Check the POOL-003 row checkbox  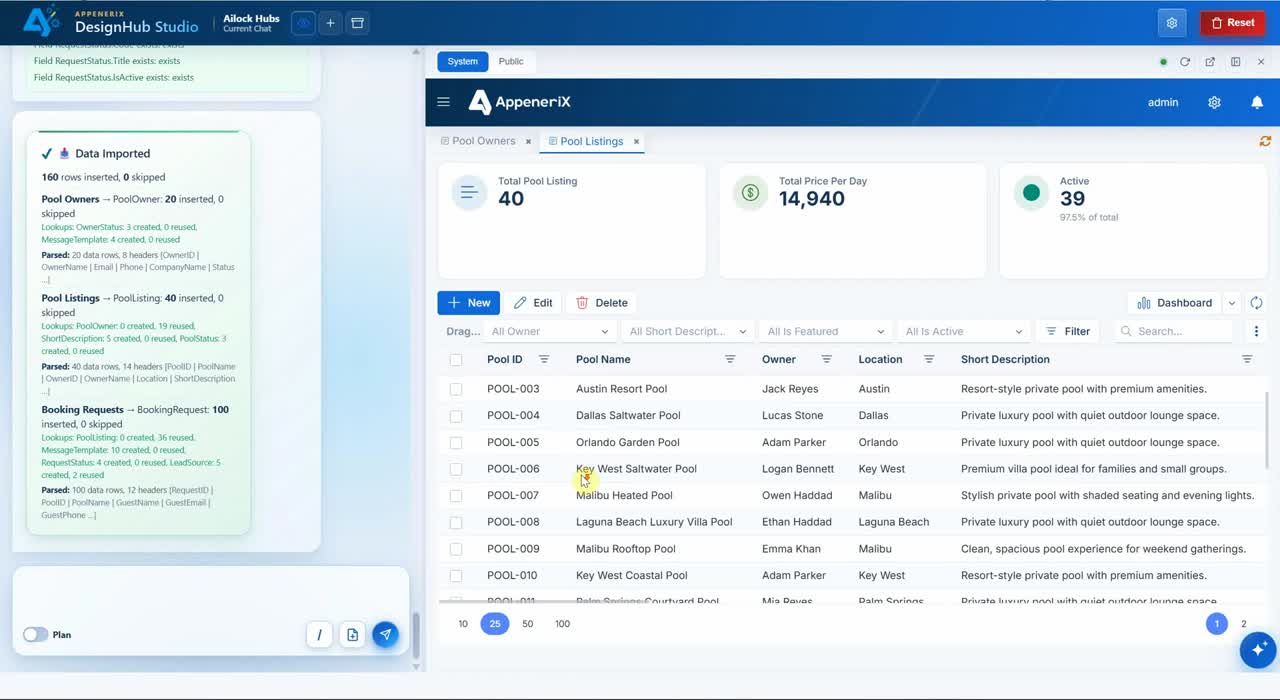coord(456,389)
